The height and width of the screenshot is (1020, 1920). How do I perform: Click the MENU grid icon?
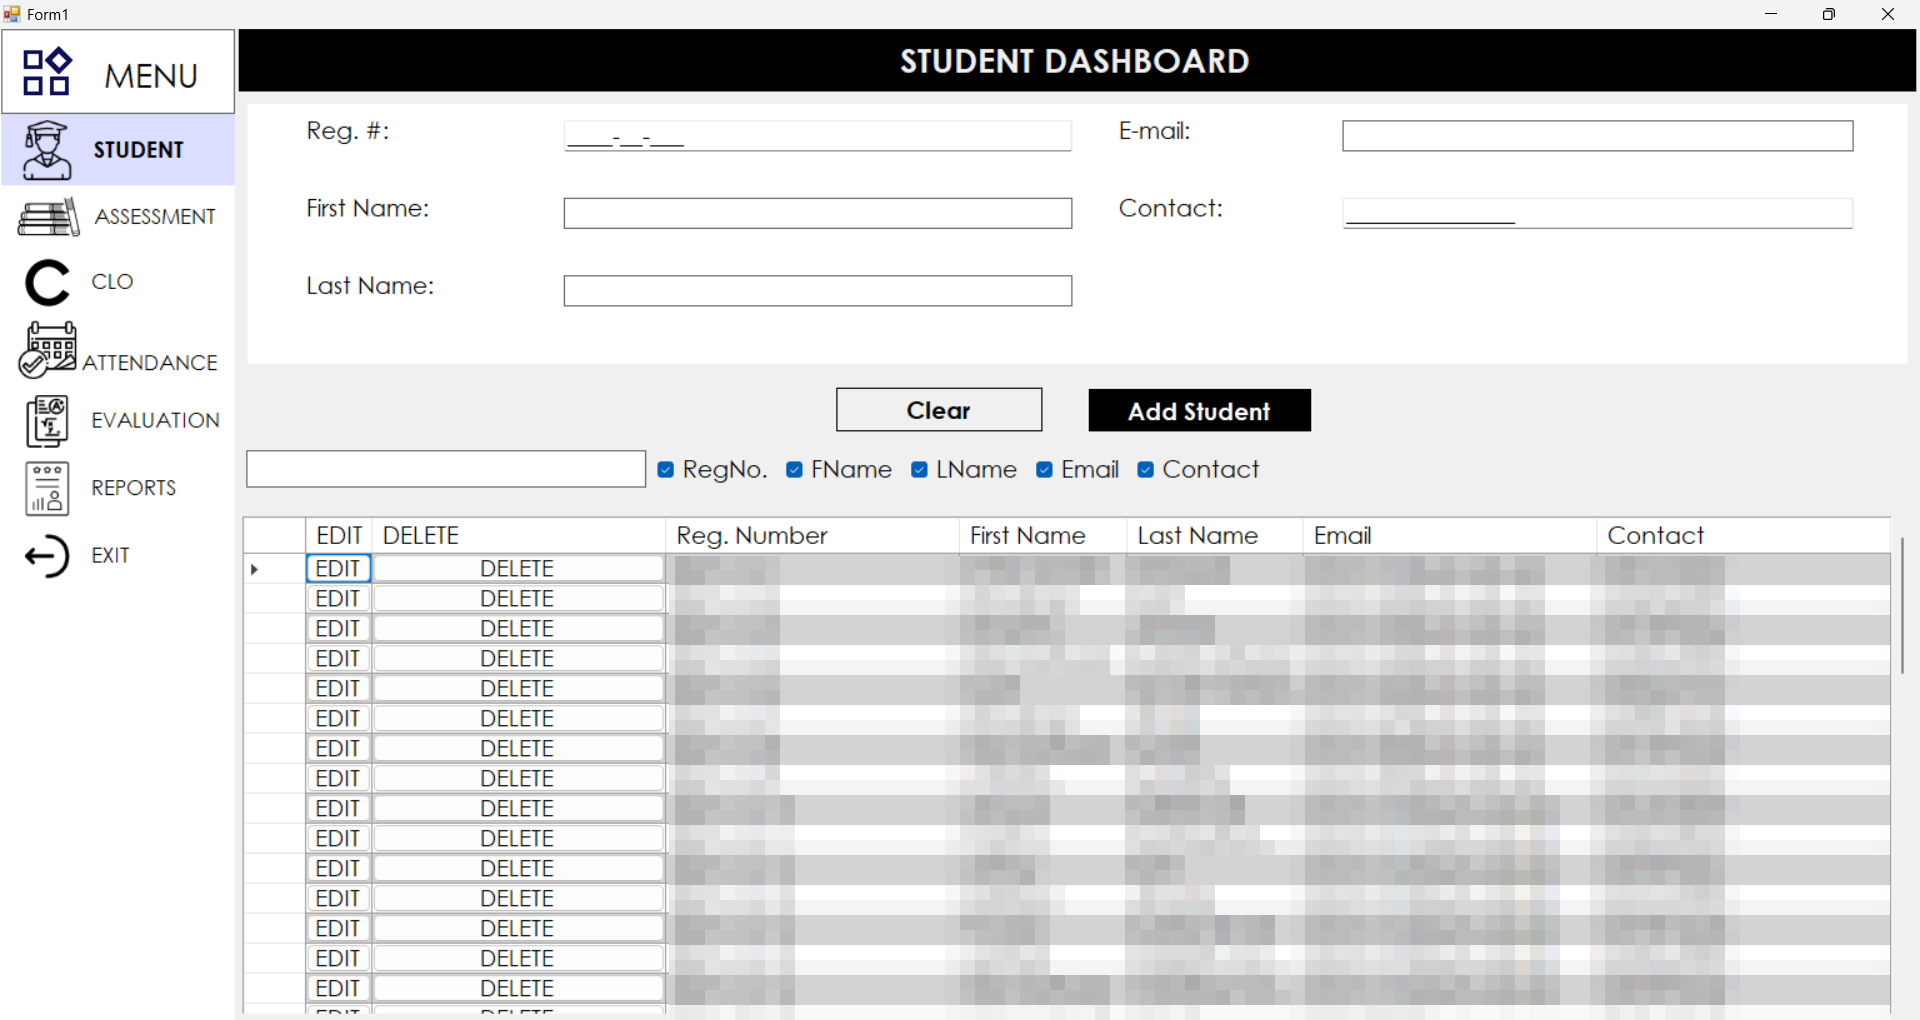[47, 72]
